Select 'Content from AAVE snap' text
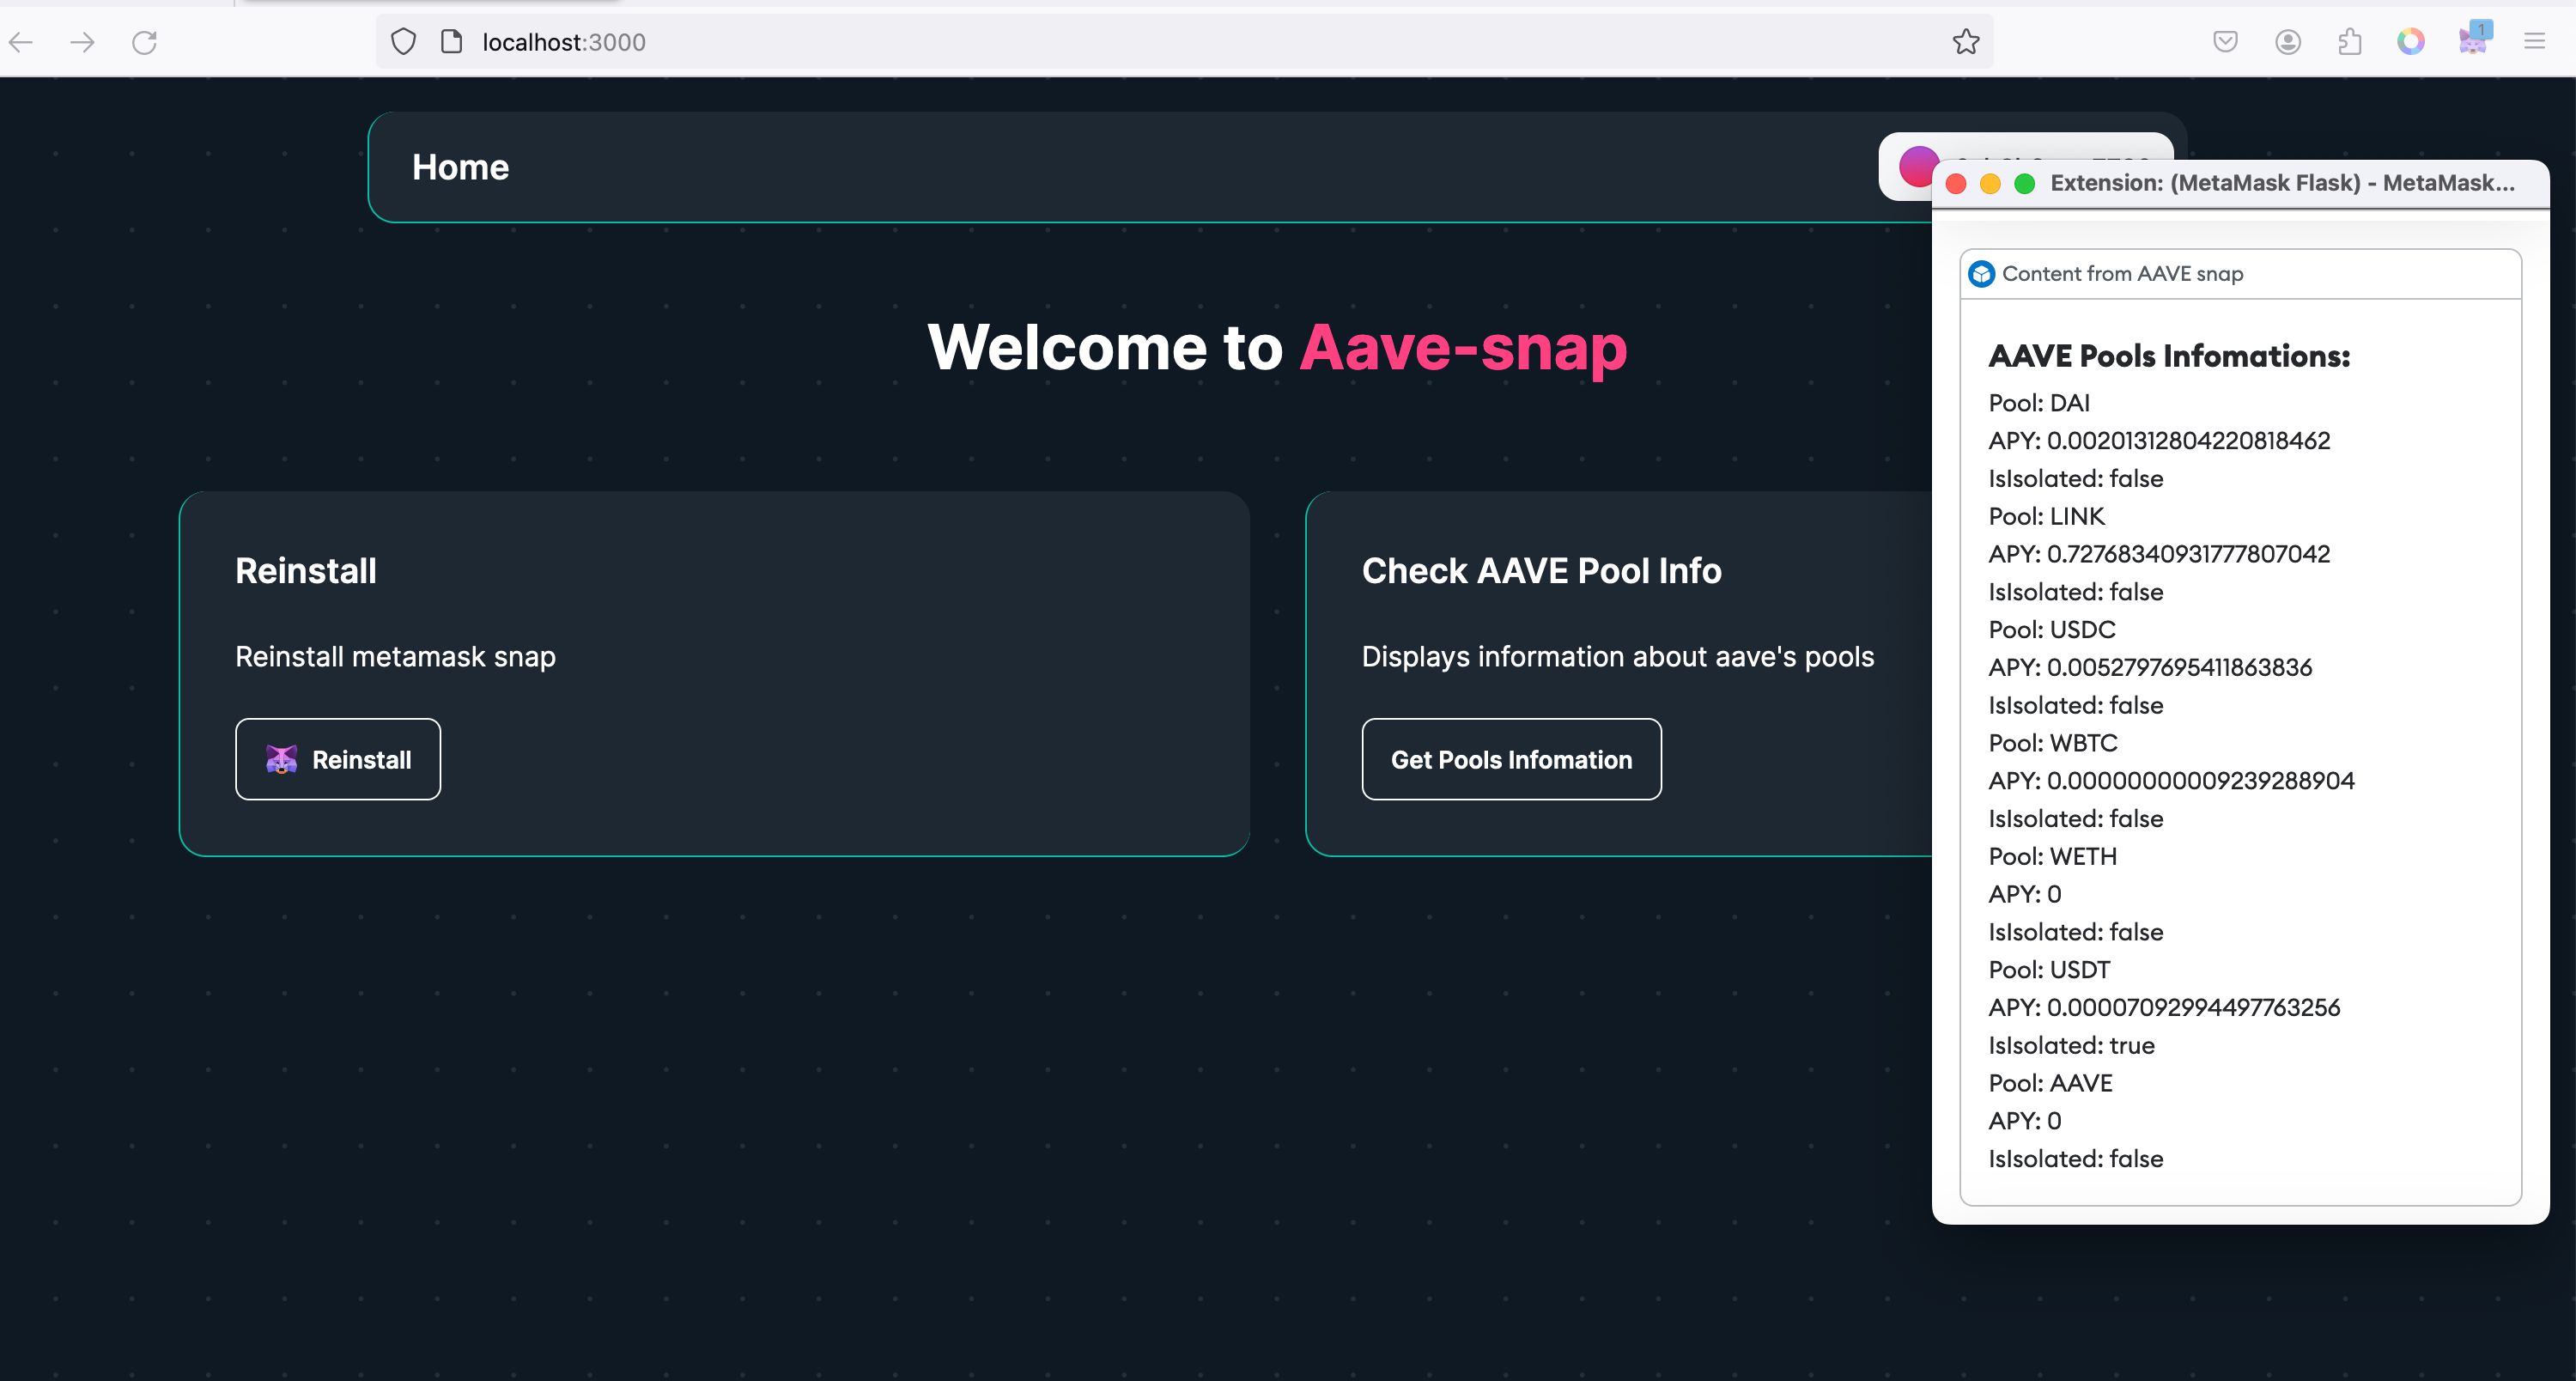This screenshot has width=2576, height=1381. tap(2122, 274)
